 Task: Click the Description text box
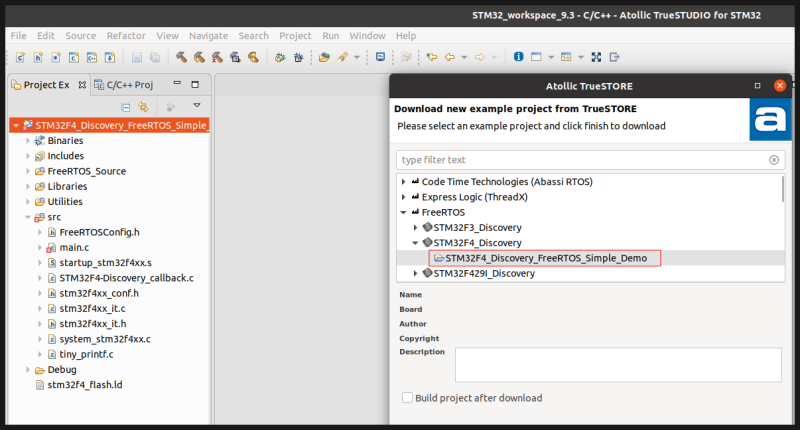(618, 365)
